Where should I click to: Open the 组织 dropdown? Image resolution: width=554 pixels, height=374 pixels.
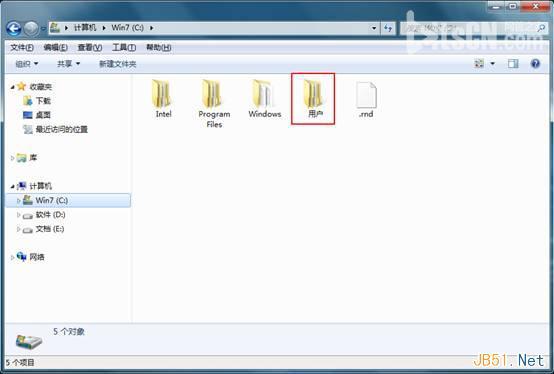pos(26,64)
